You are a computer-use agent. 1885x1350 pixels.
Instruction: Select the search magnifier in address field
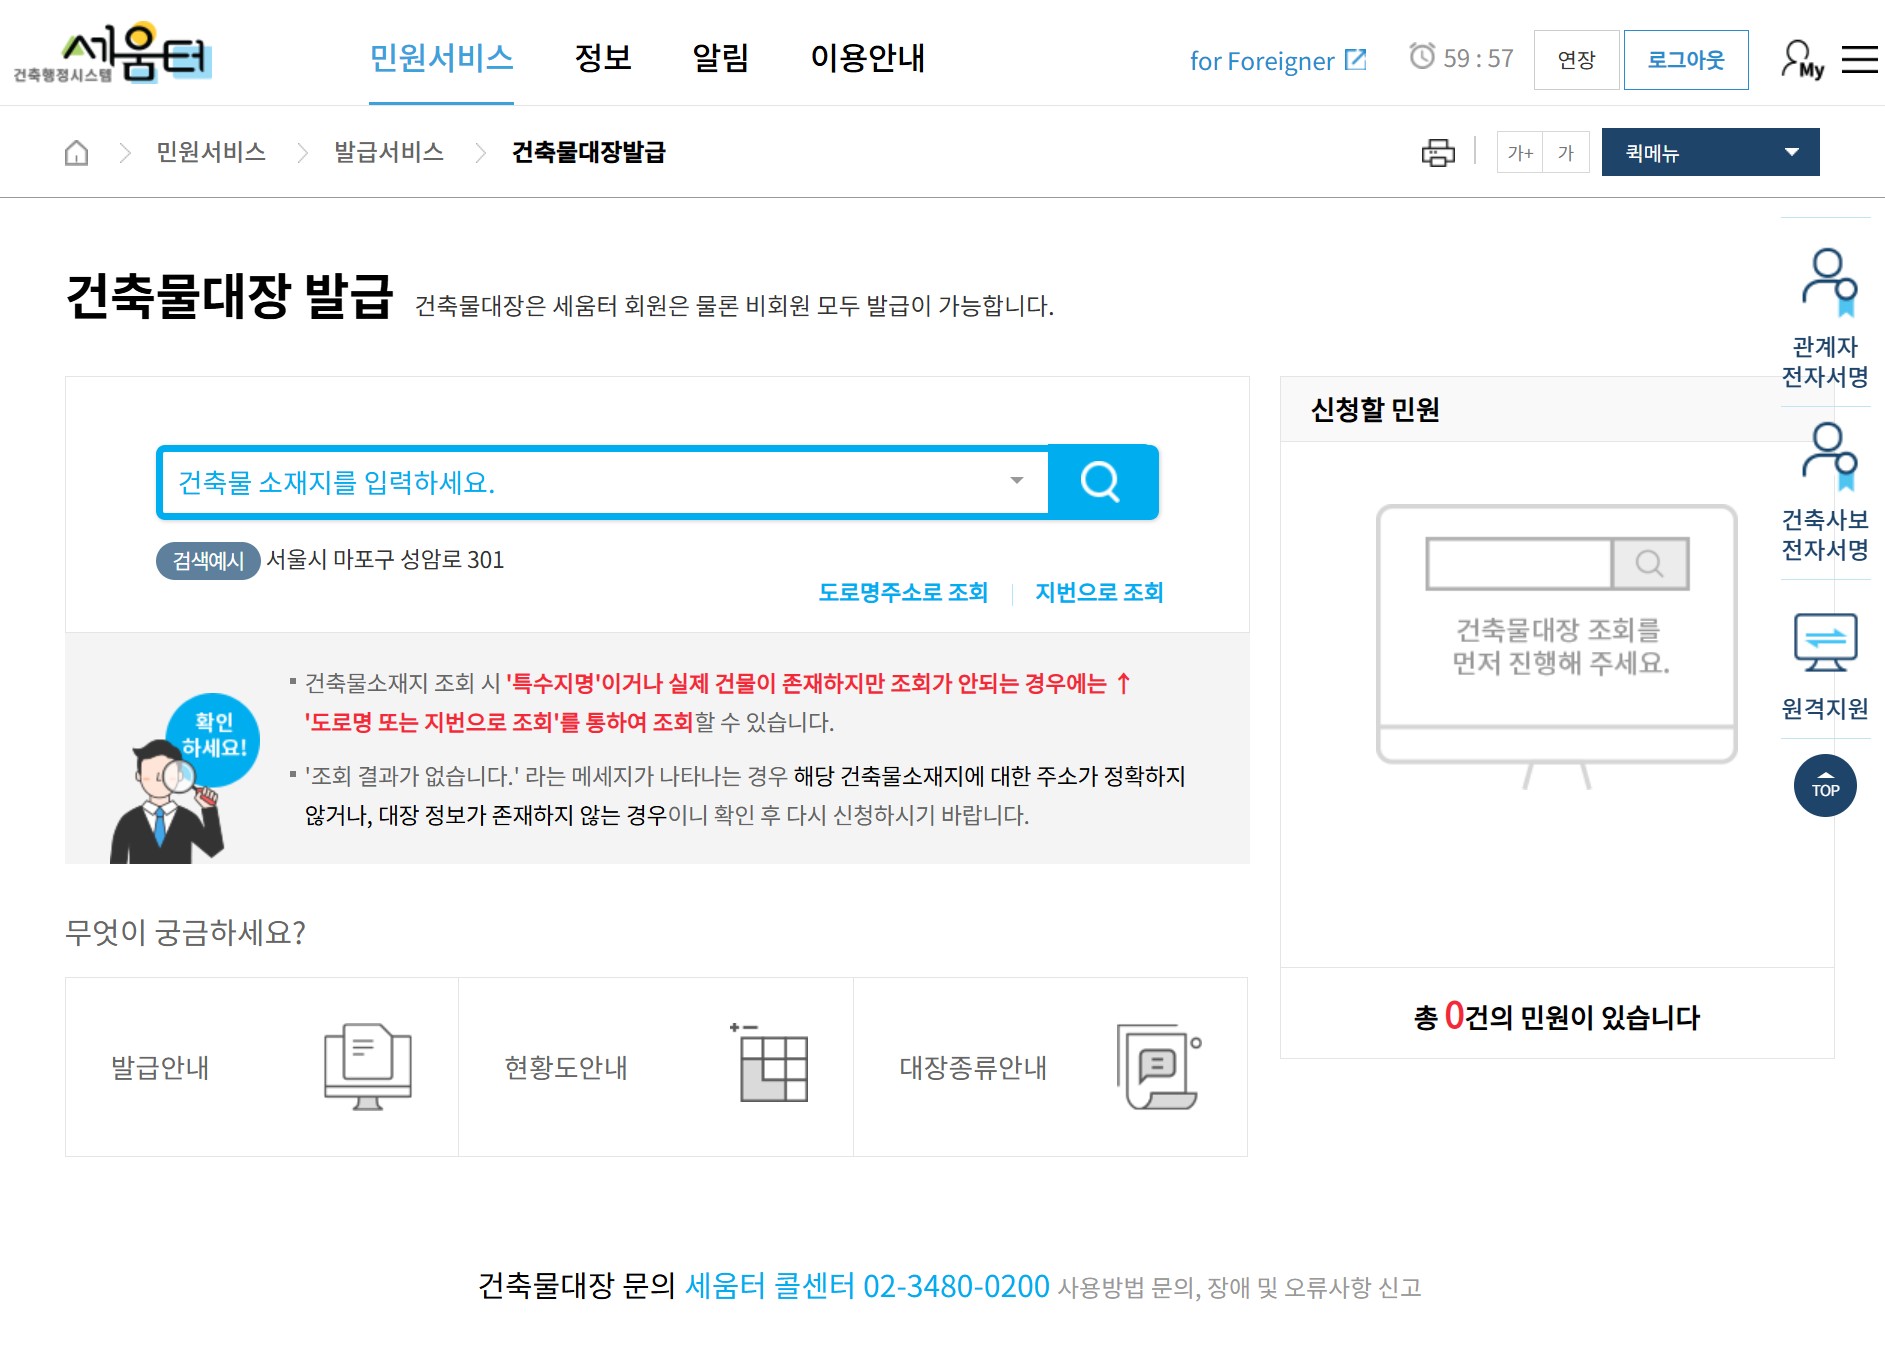[x=1101, y=482]
